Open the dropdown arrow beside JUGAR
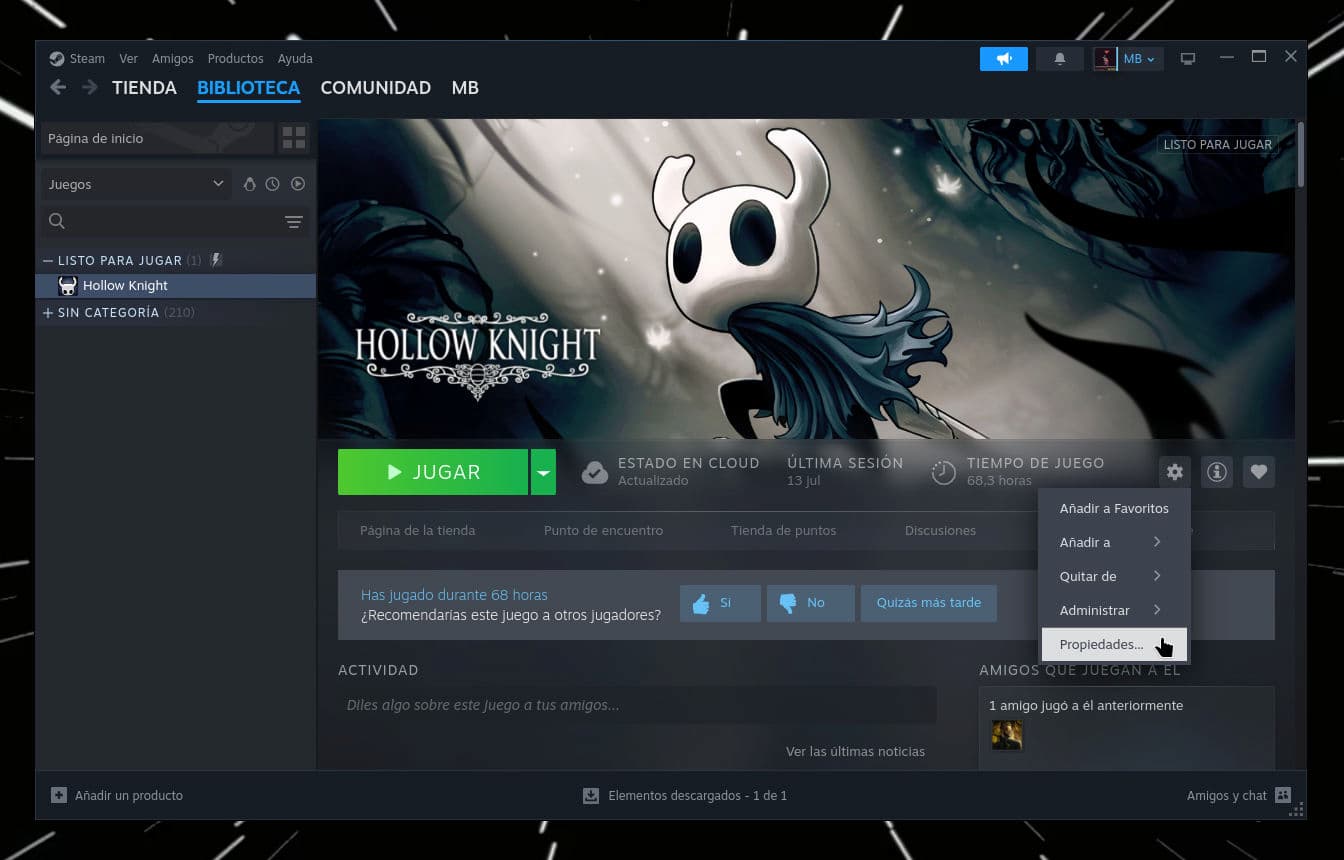 [x=543, y=472]
